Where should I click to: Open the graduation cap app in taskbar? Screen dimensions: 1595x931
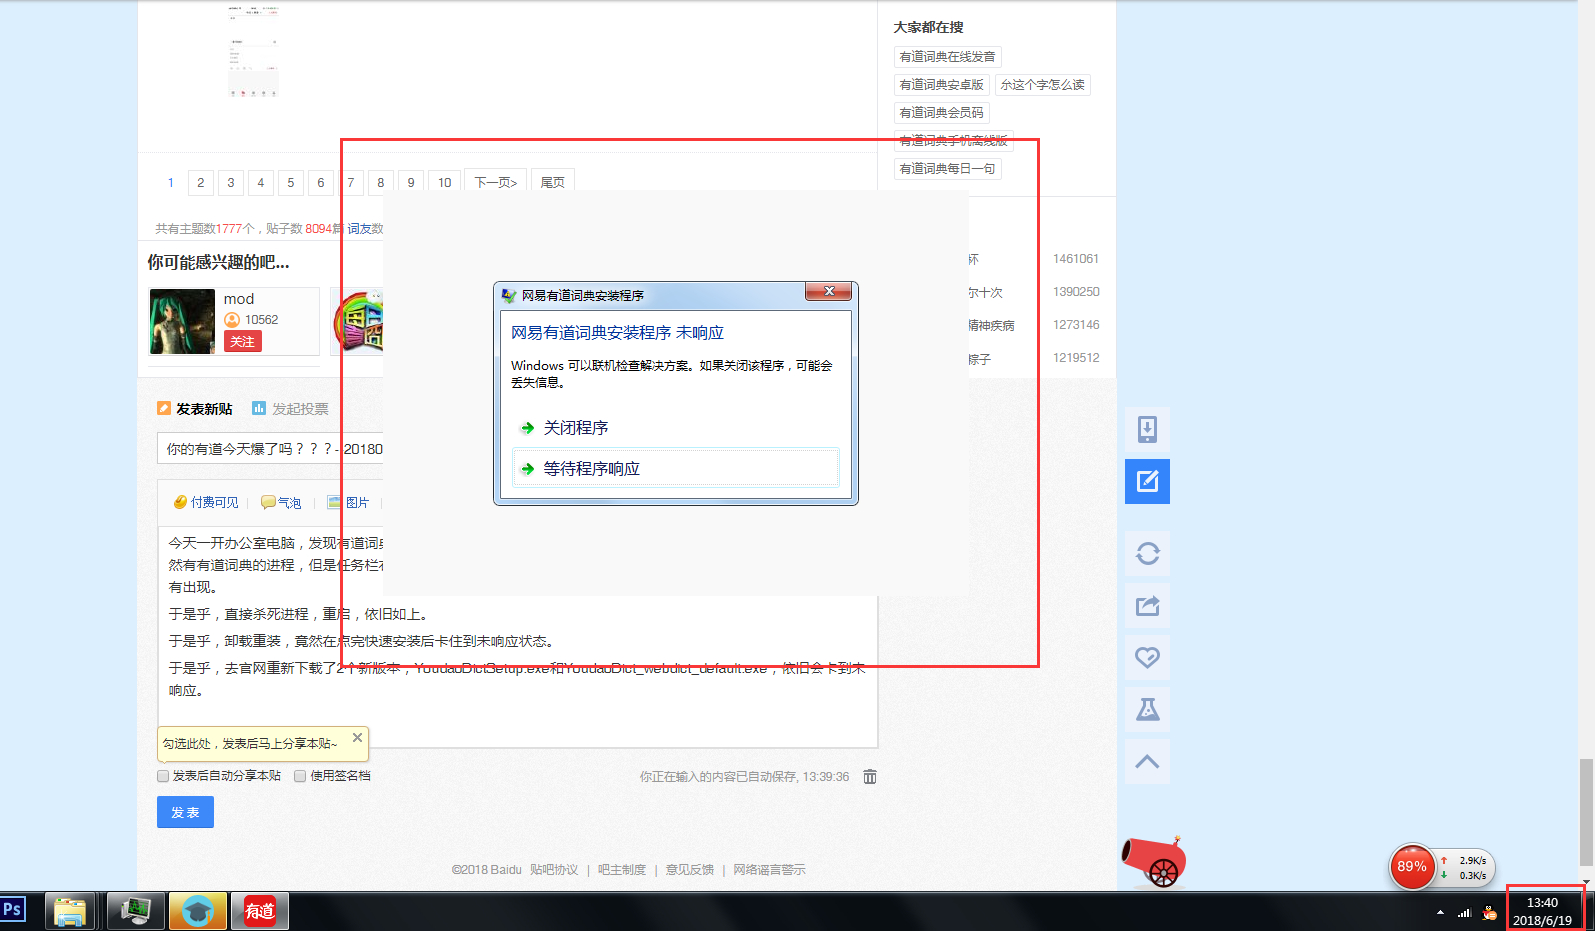197,911
